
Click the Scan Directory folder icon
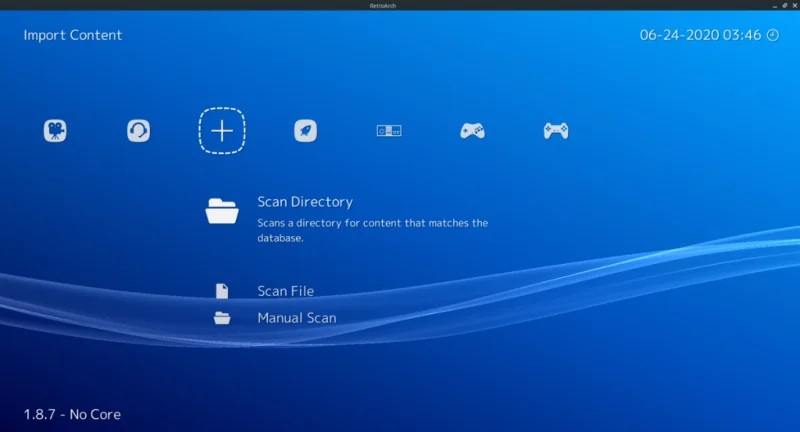click(222, 211)
